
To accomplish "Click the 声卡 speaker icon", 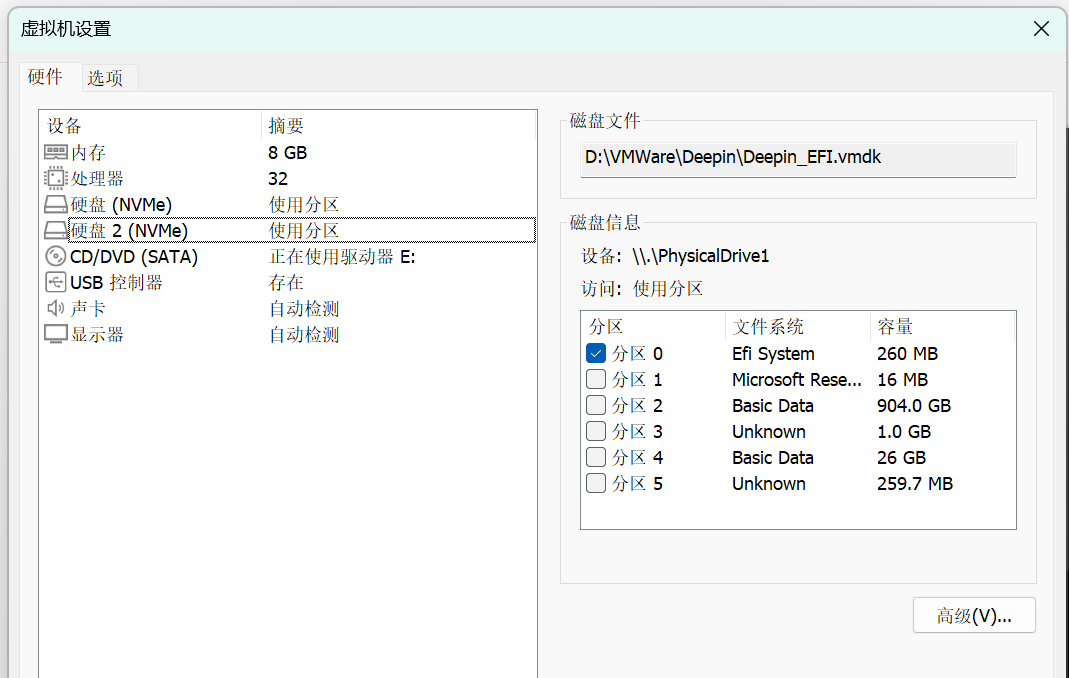I will 55,308.
